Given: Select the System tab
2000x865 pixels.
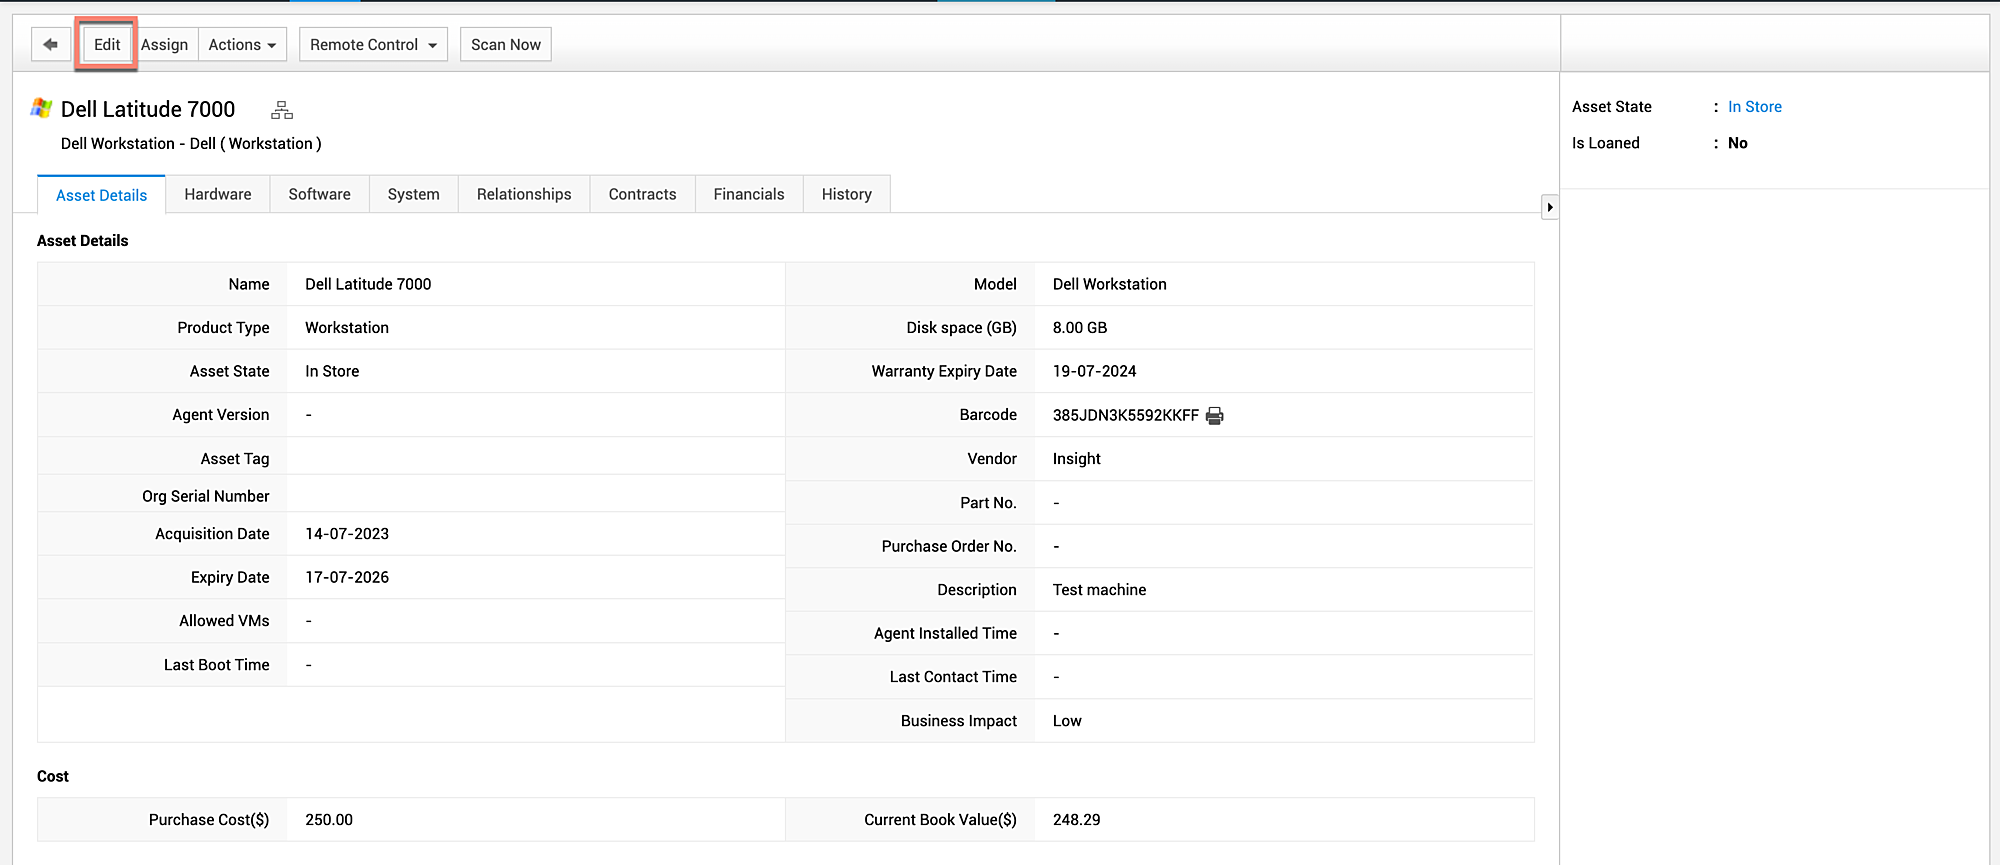Looking at the screenshot, I should (x=413, y=194).
